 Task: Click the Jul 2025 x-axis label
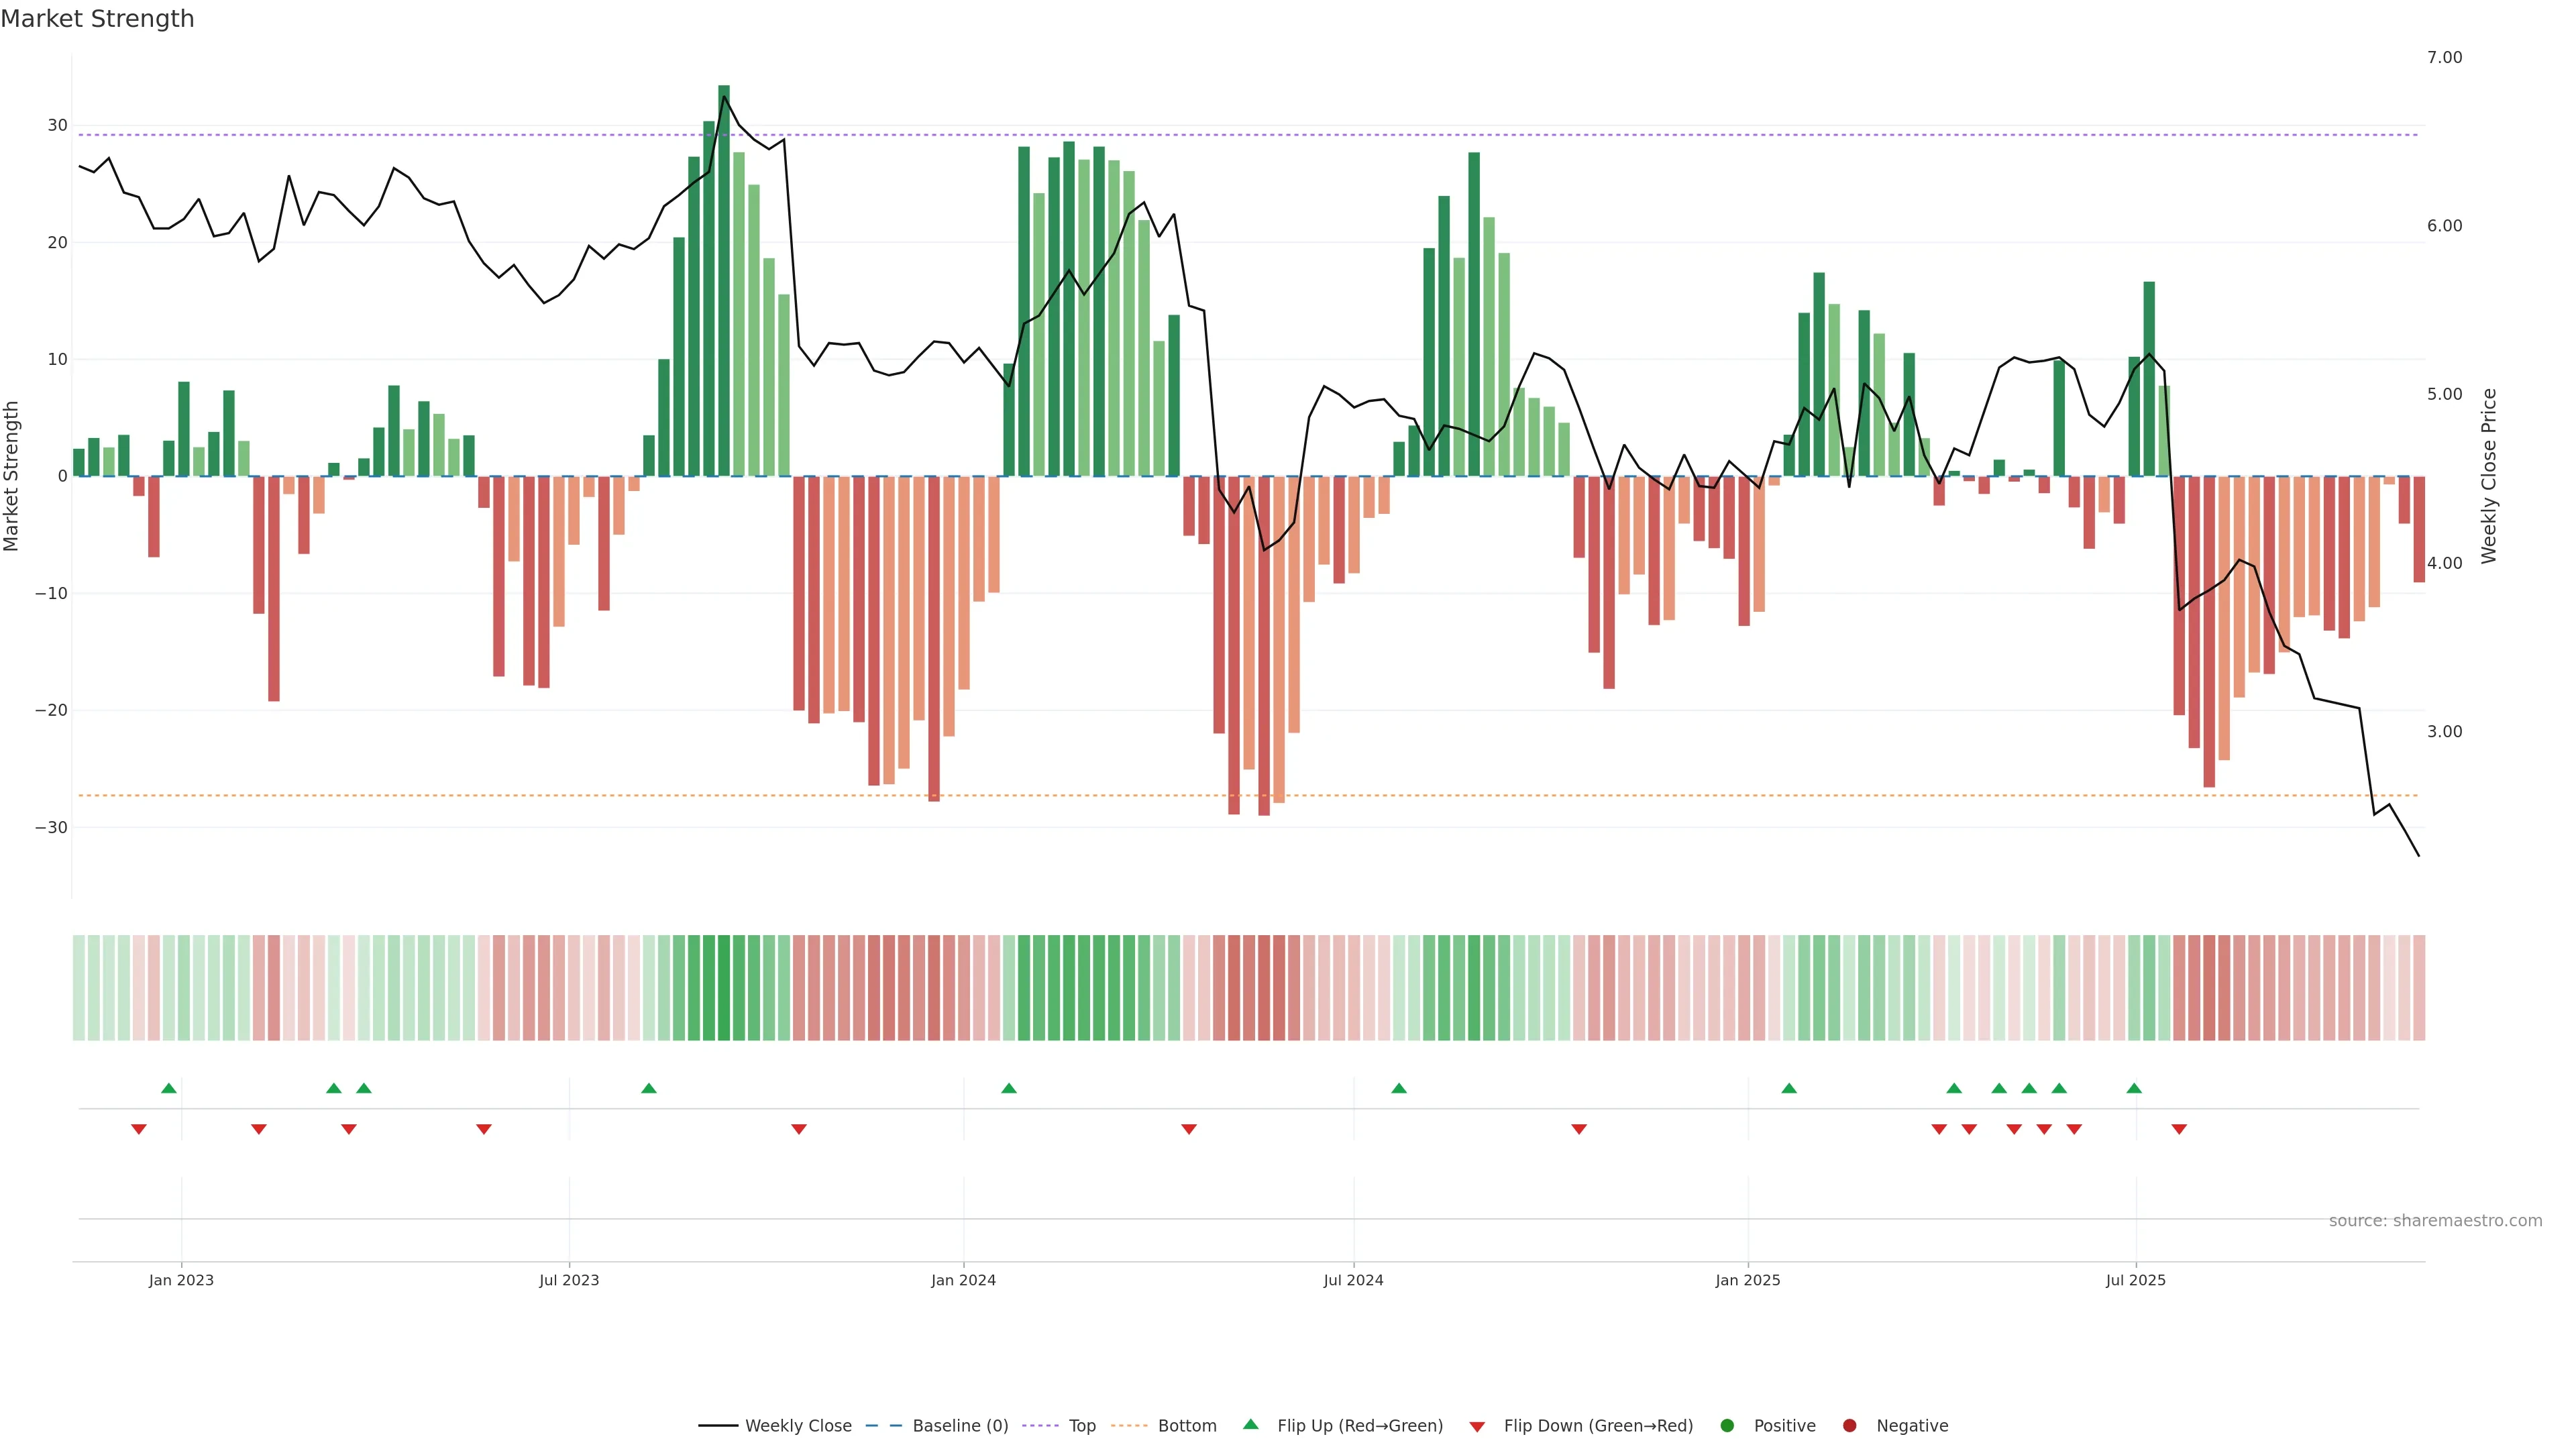[x=2135, y=1280]
